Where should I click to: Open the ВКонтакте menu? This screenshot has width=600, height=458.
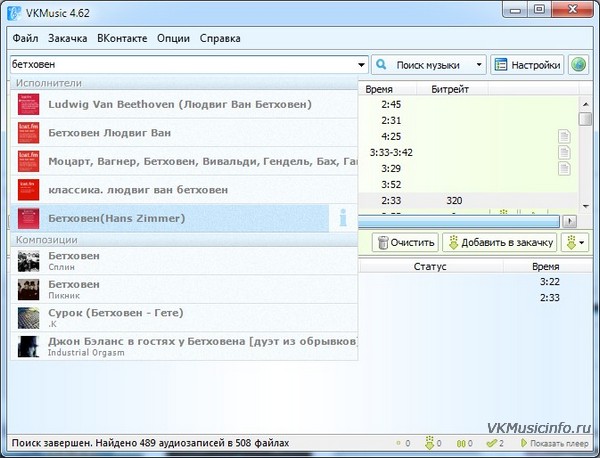(122, 39)
